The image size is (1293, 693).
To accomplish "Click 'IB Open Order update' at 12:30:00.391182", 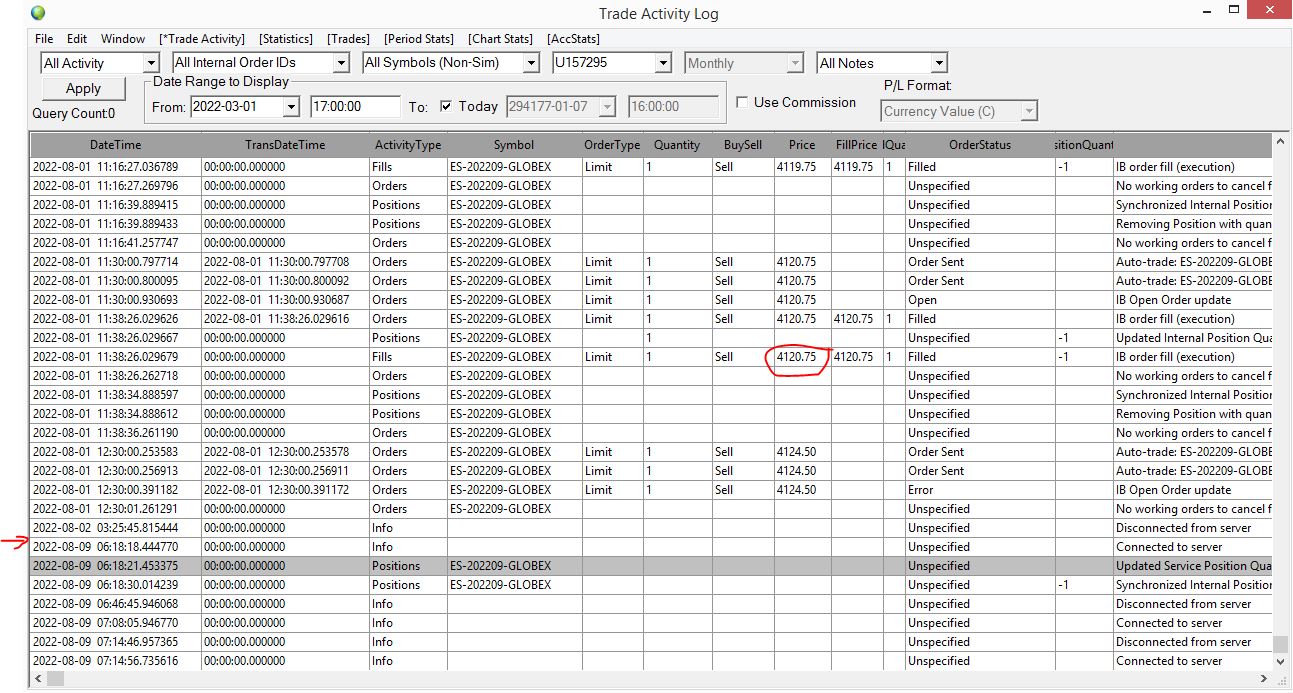I will (x=1173, y=490).
